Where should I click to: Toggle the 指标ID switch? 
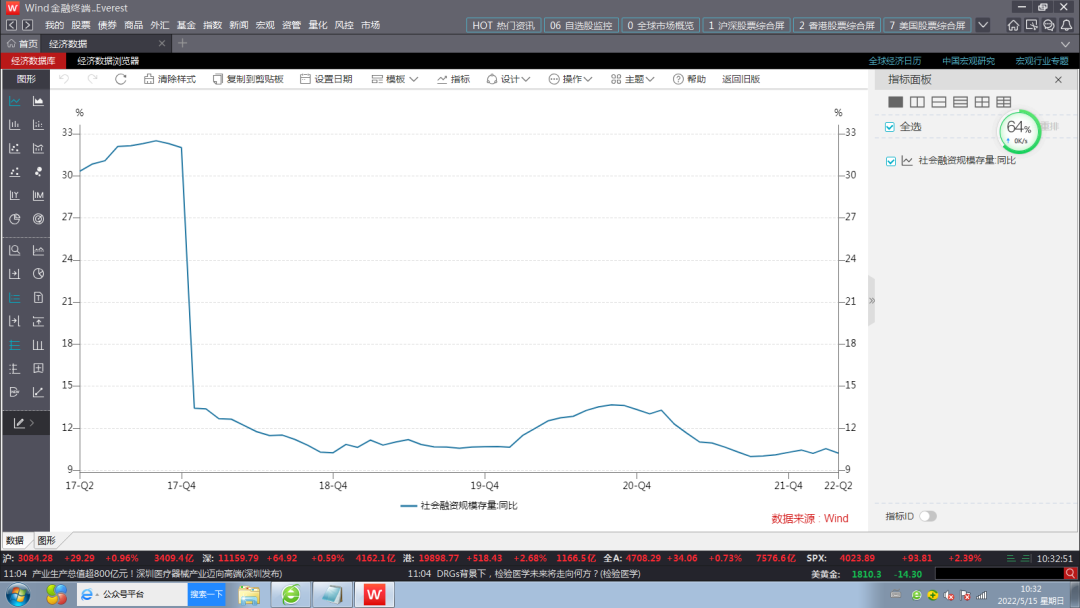927,516
